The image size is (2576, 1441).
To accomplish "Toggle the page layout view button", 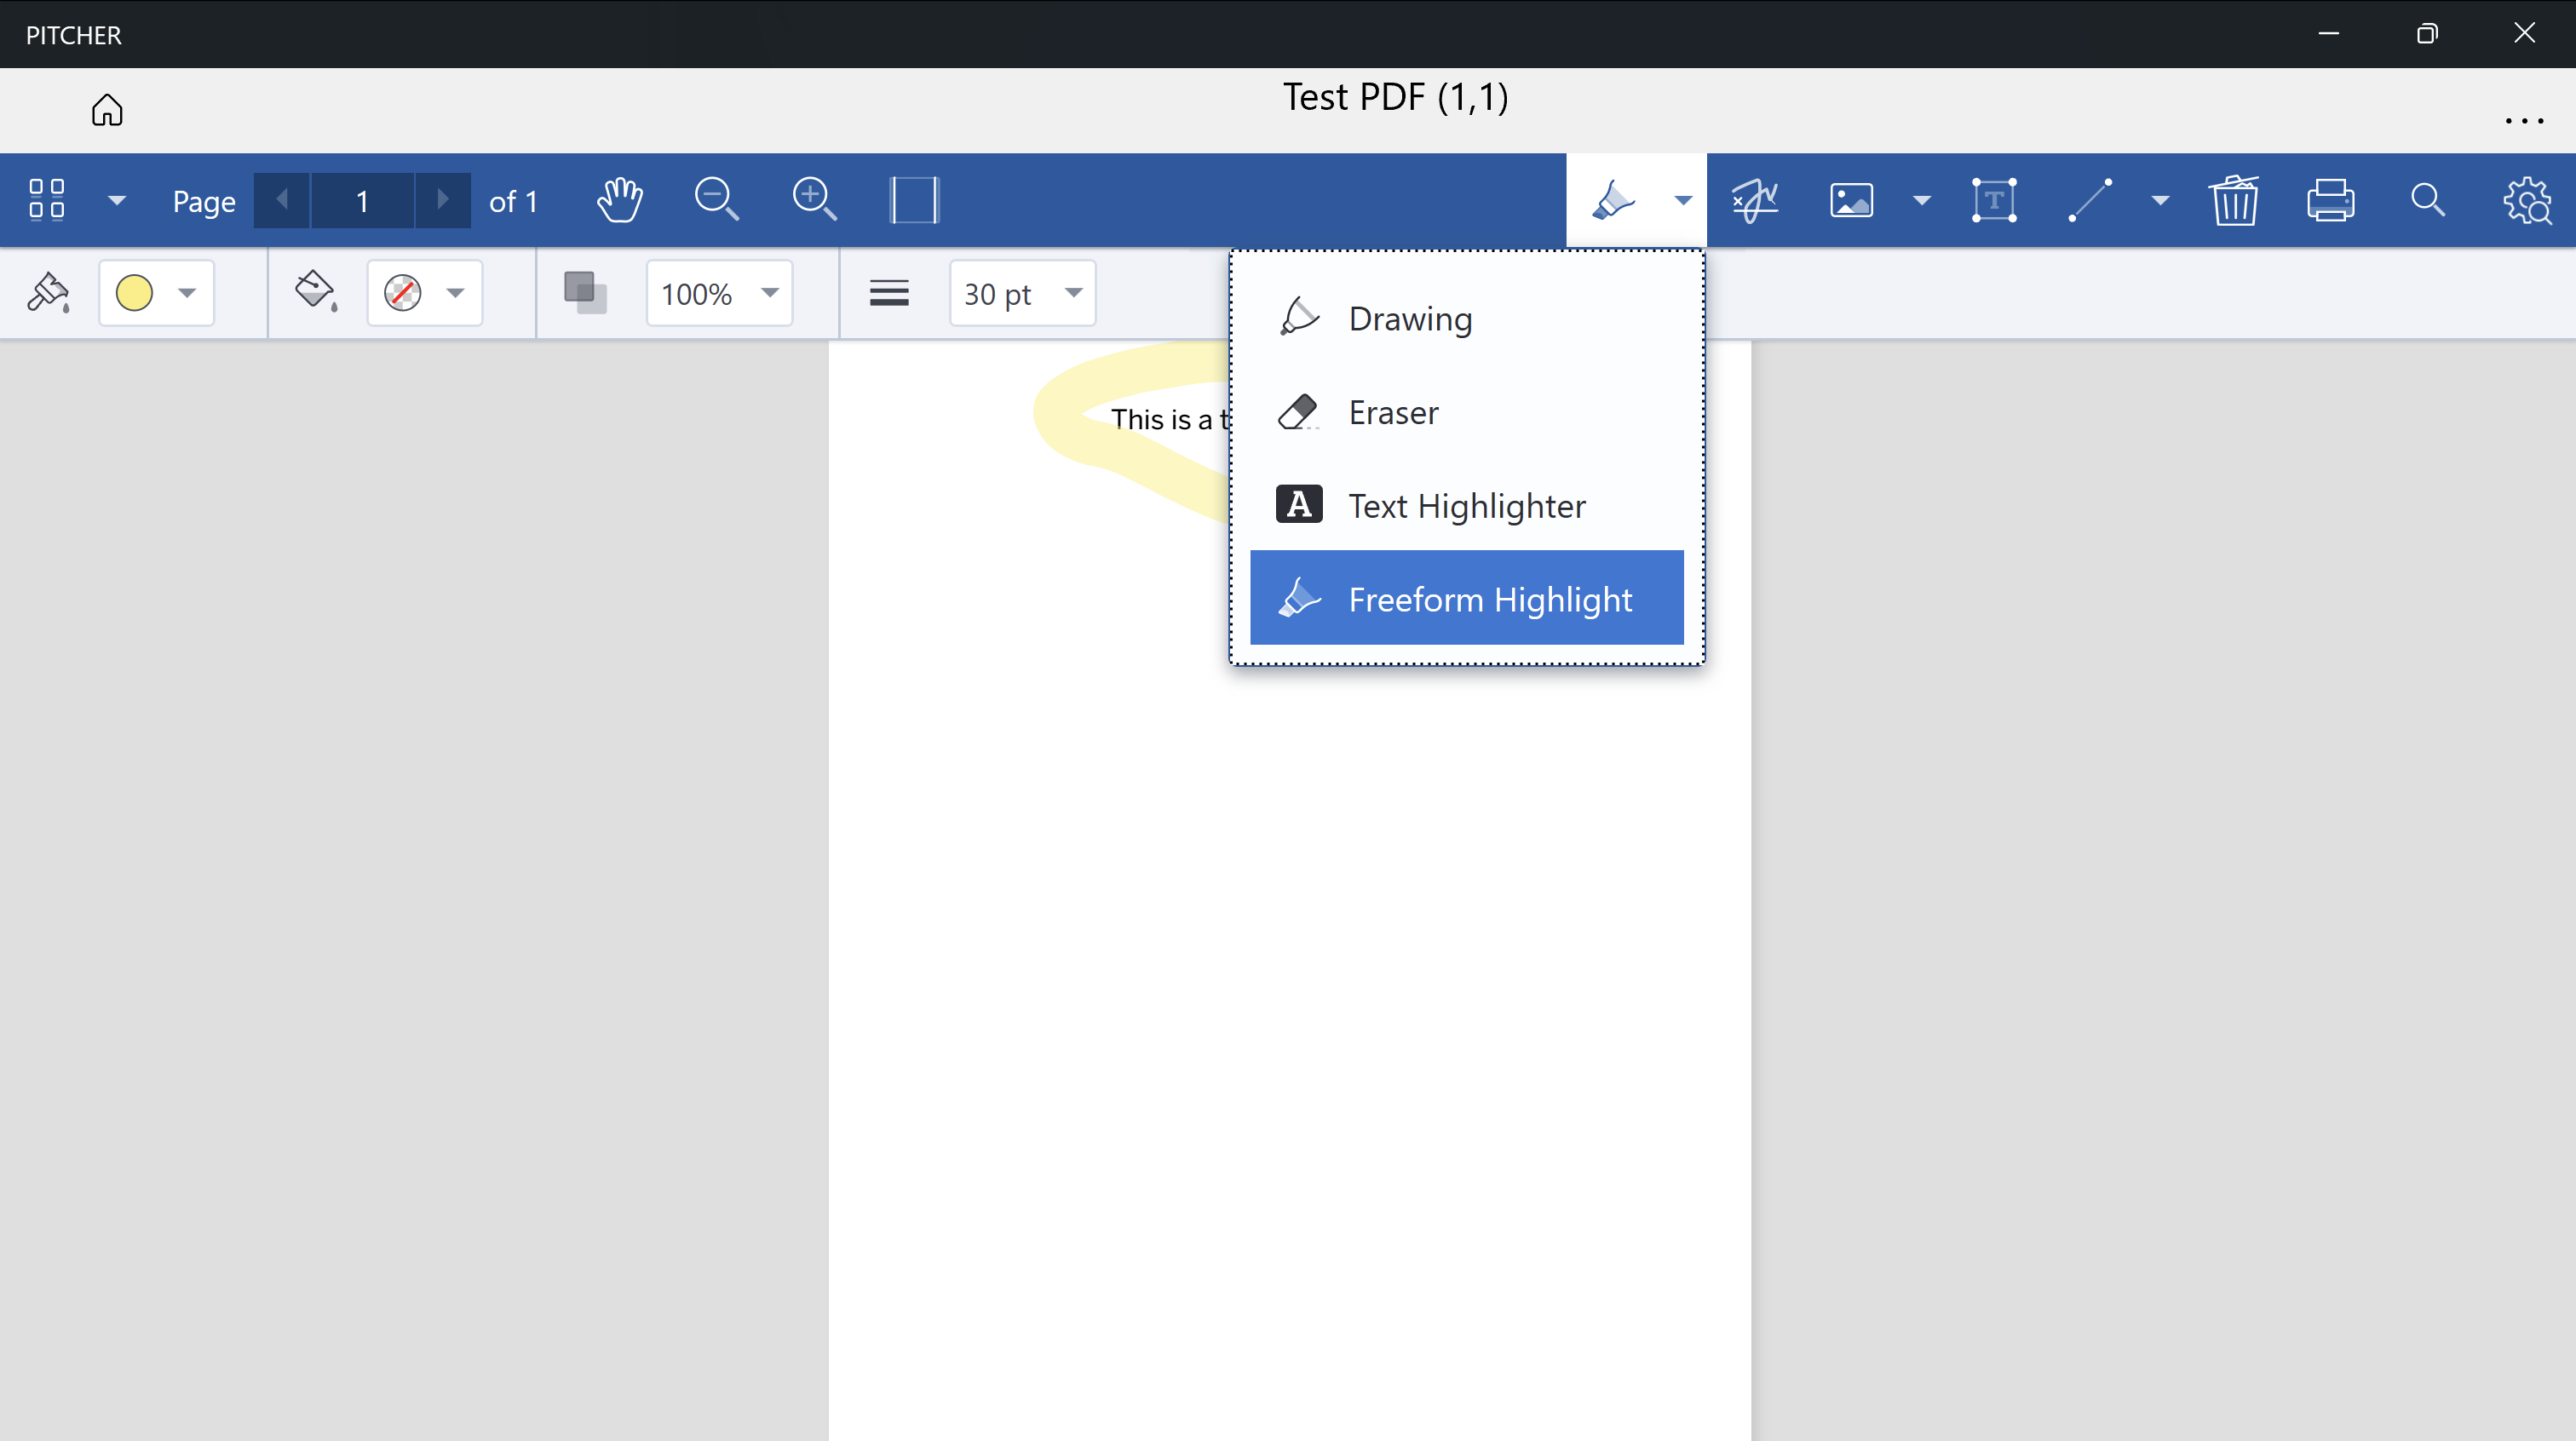I will 913,200.
